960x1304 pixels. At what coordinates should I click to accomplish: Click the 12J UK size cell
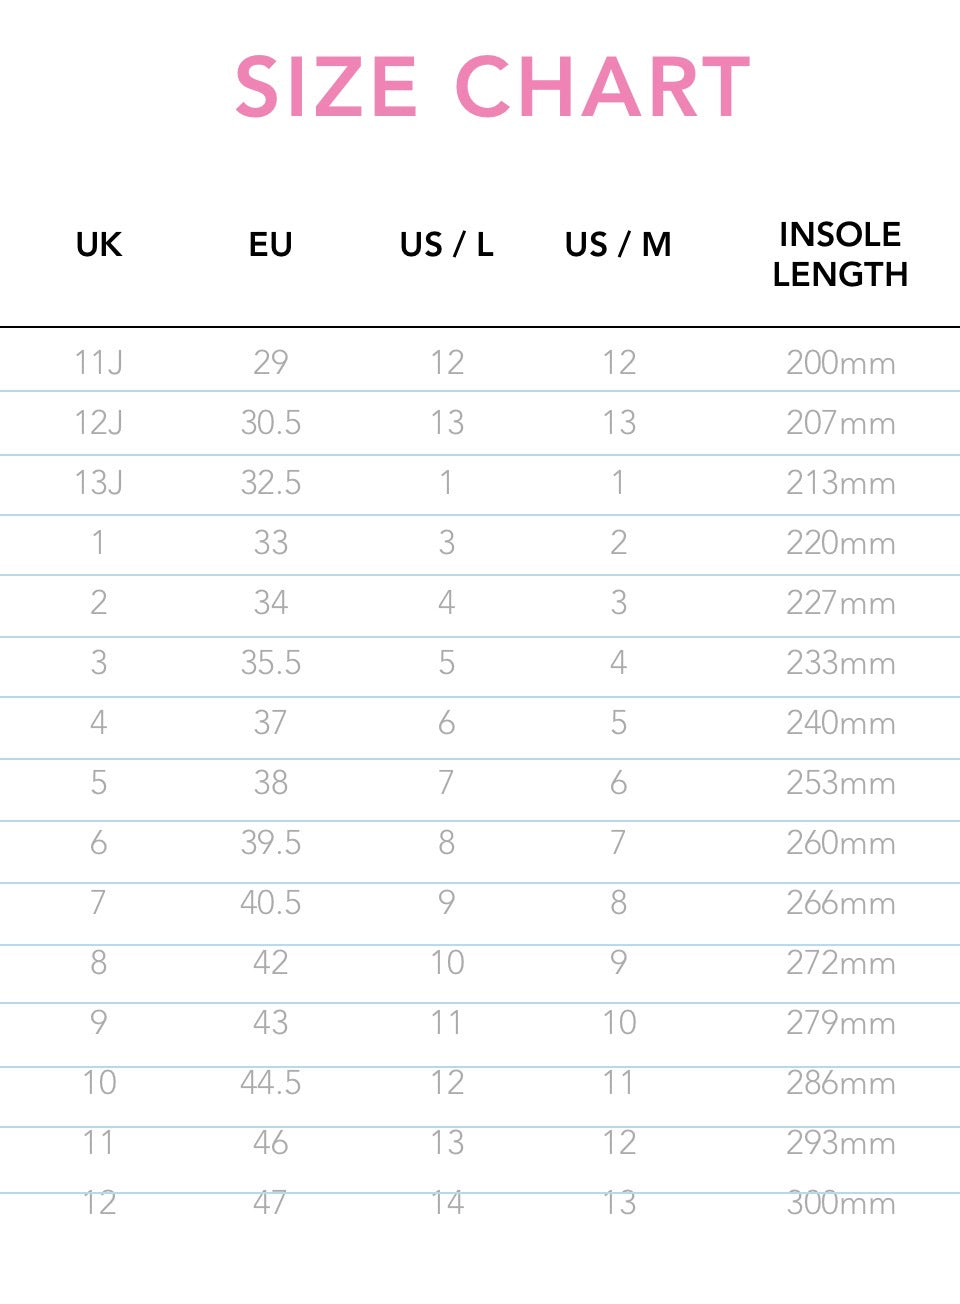click(98, 423)
